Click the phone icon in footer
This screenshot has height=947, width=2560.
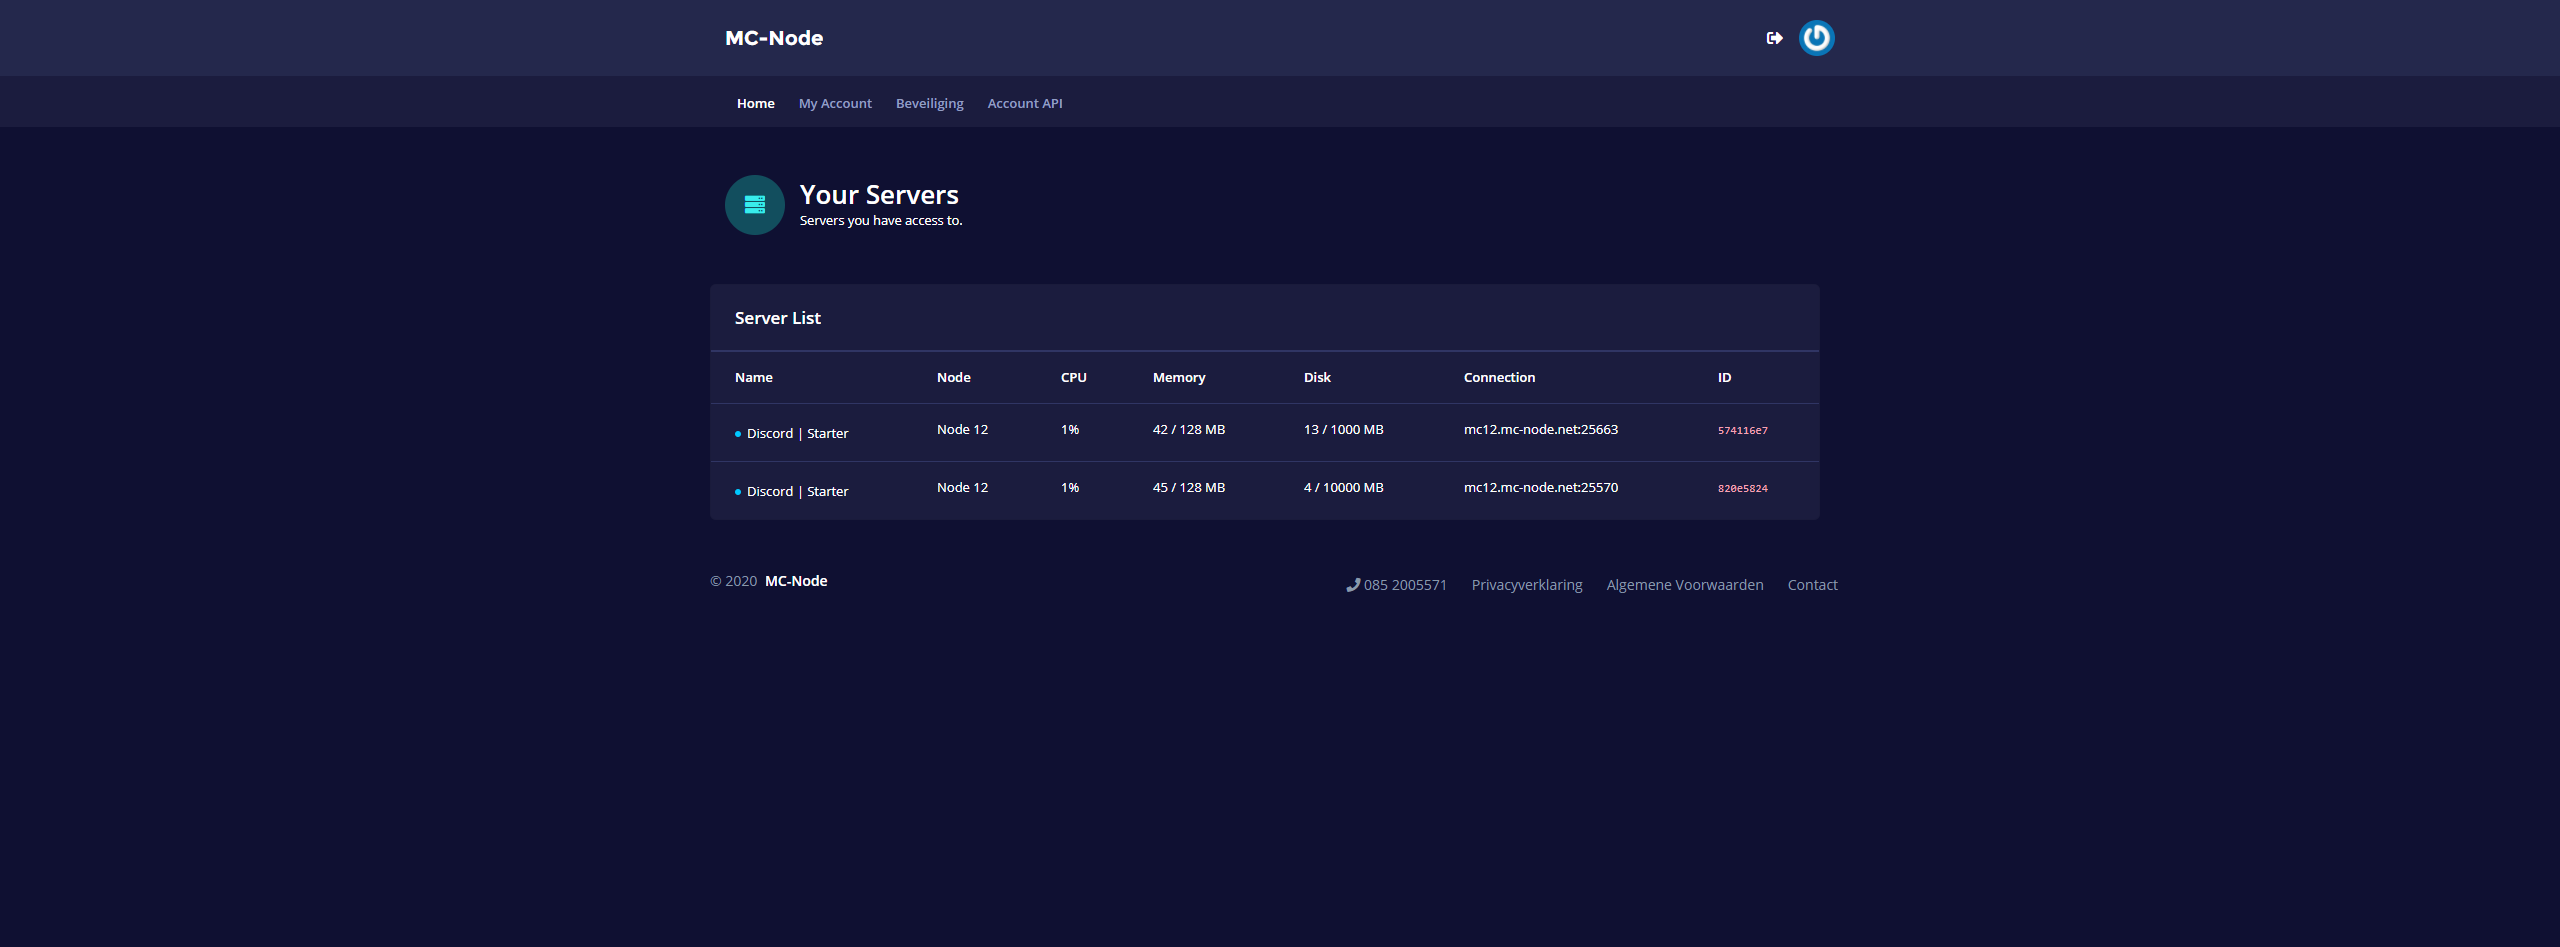(x=1353, y=585)
